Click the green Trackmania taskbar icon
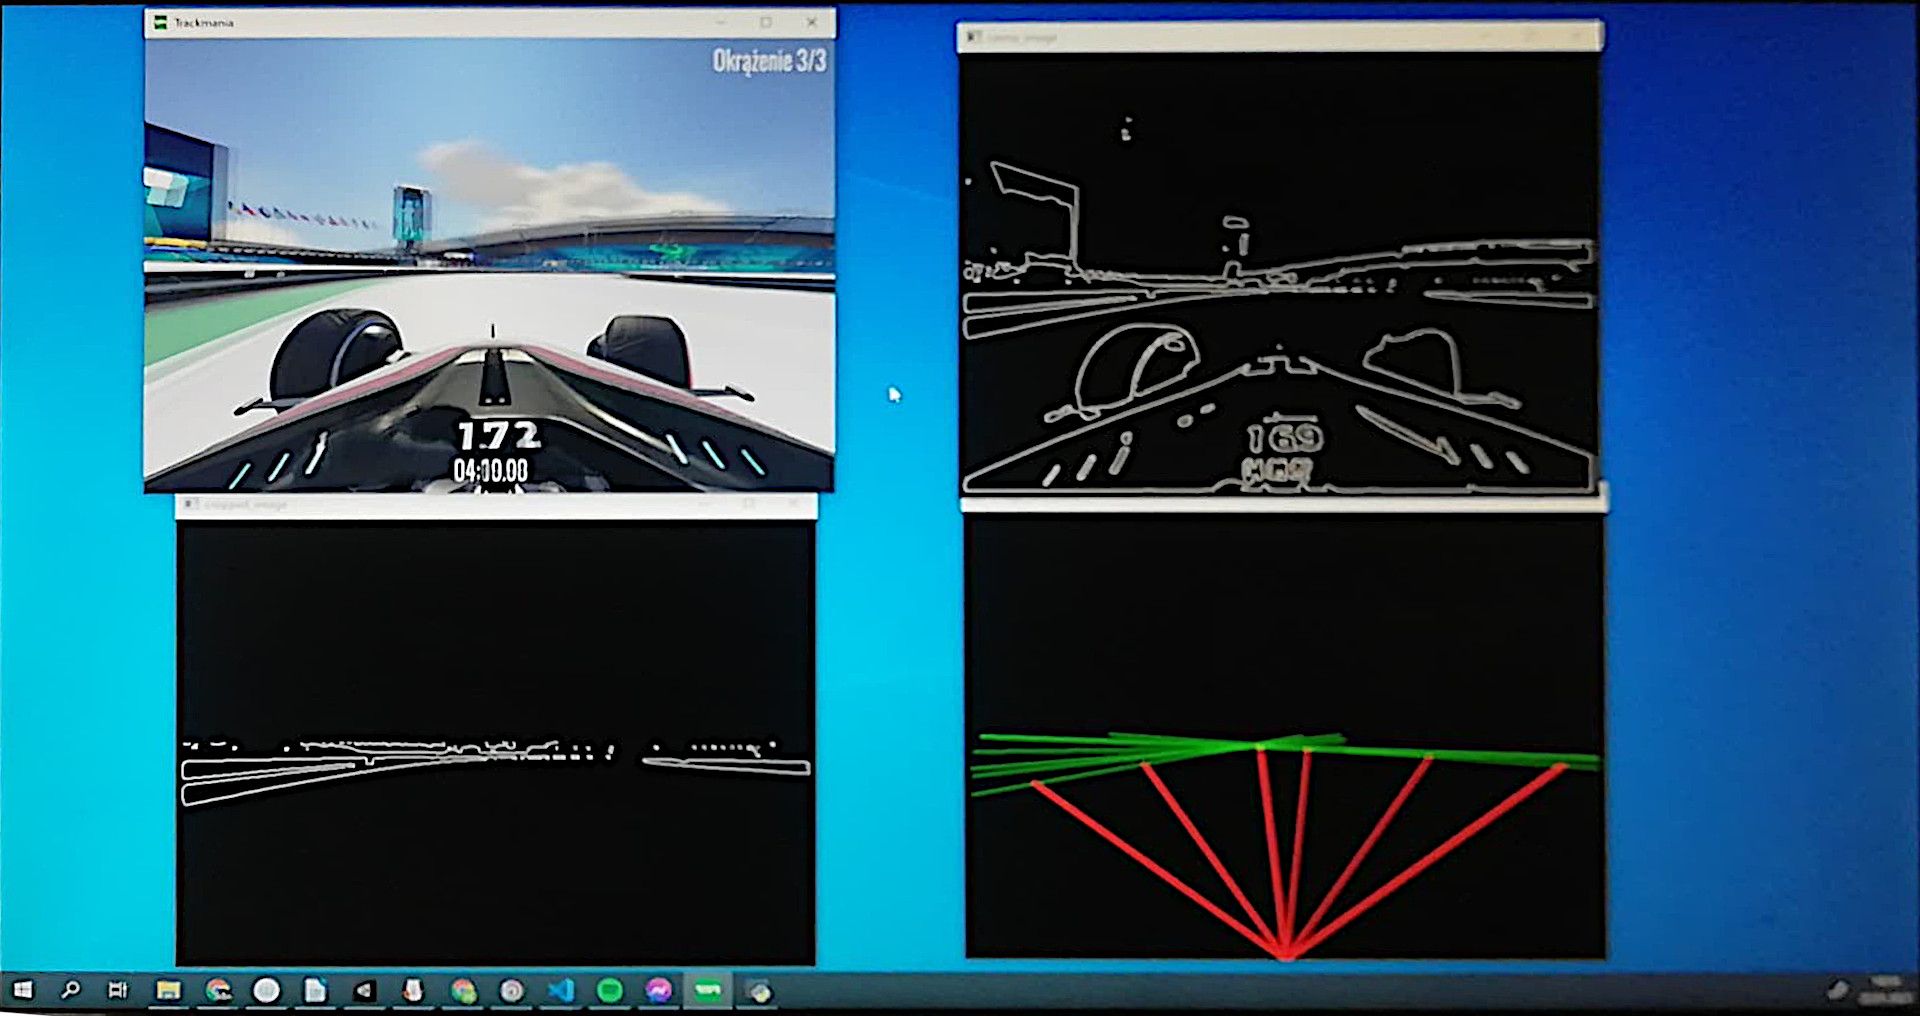 [x=708, y=990]
